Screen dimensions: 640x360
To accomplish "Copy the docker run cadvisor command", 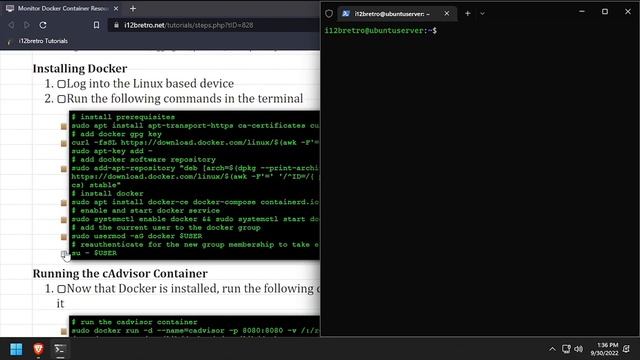I will (64, 331).
